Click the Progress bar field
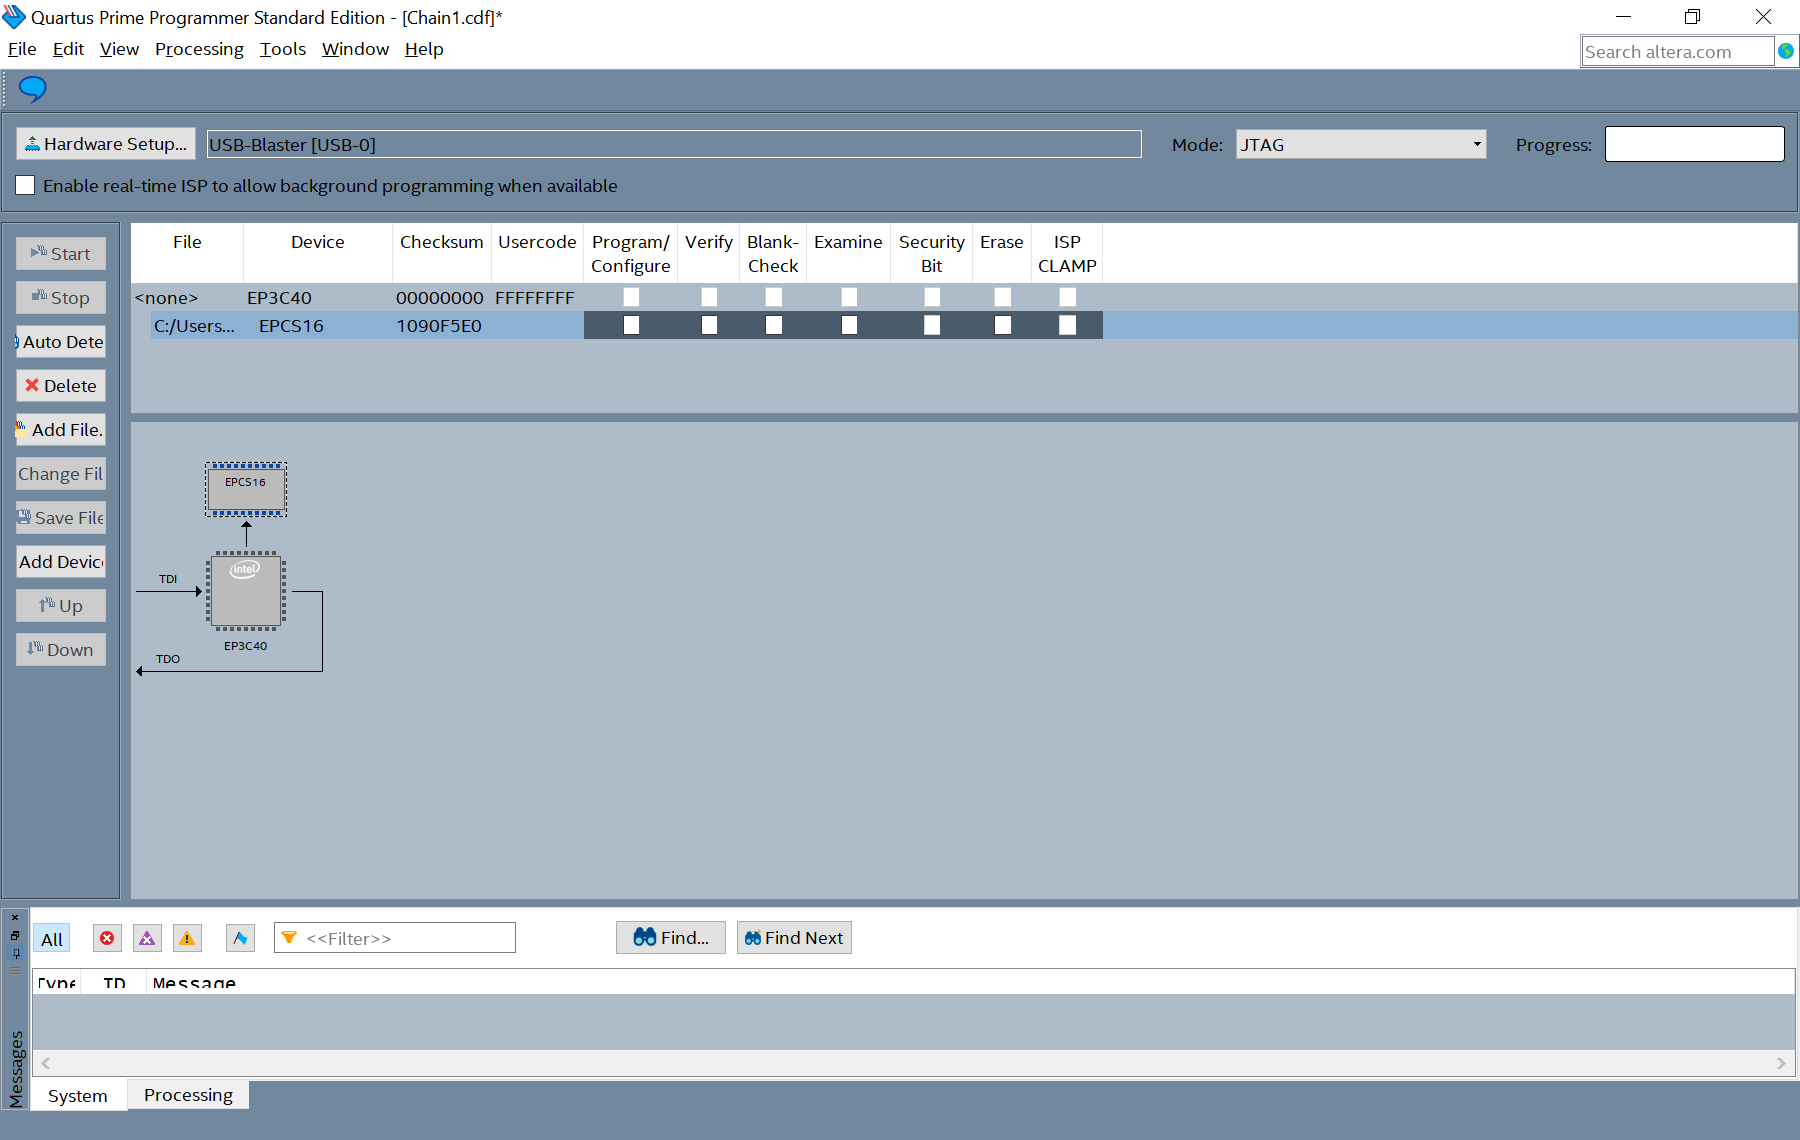 coord(1695,144)
